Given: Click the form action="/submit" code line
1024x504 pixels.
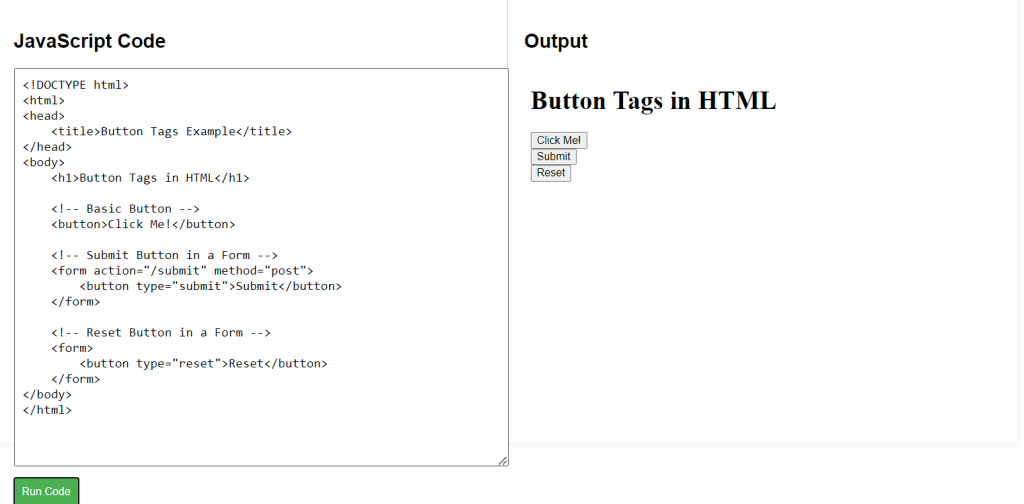Looking at the screenshot, I should [x=182, y=270].
